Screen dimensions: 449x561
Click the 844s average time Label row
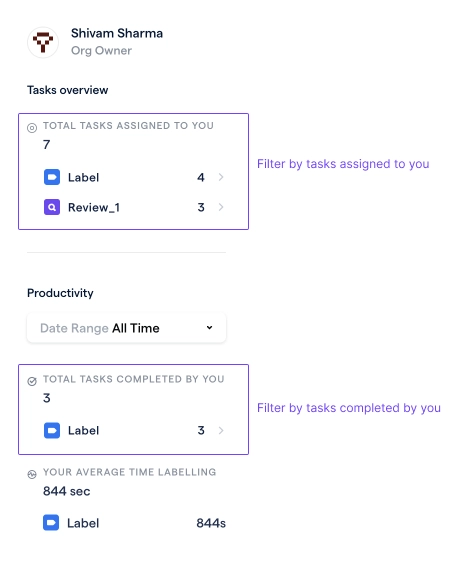pyautogui.click(x=134, y=523)
